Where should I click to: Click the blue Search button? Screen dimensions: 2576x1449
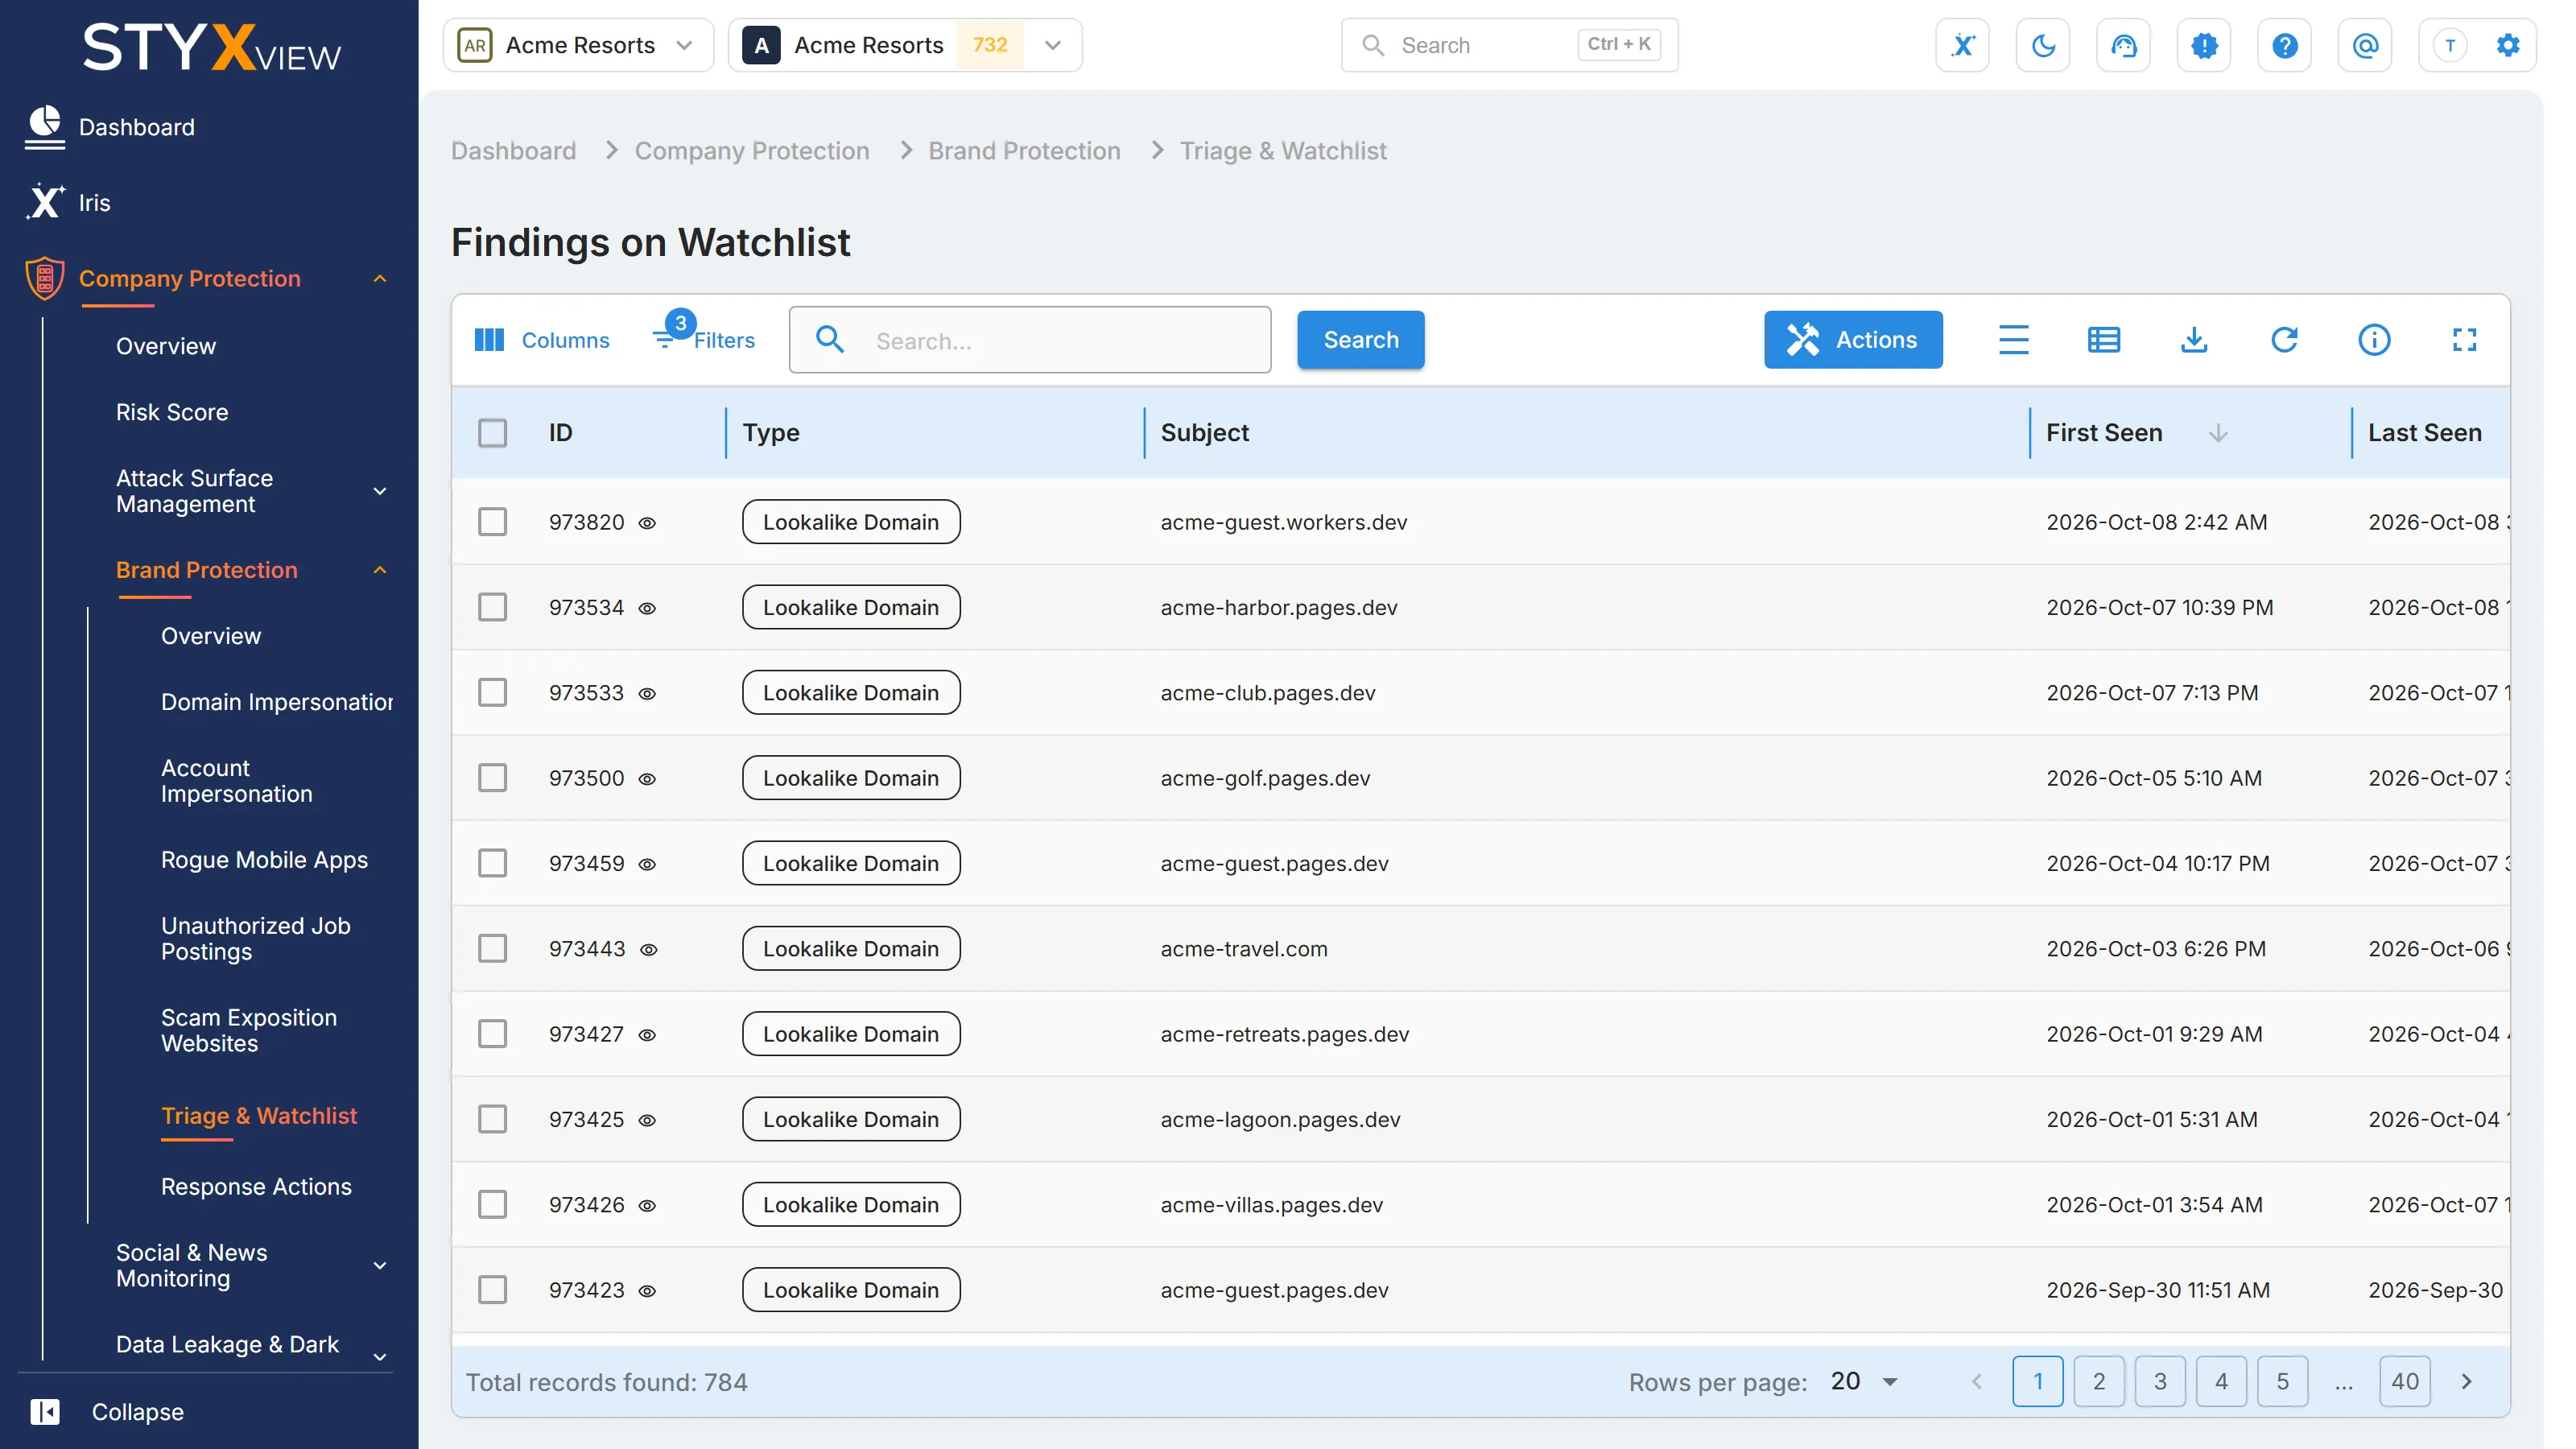1360,340
